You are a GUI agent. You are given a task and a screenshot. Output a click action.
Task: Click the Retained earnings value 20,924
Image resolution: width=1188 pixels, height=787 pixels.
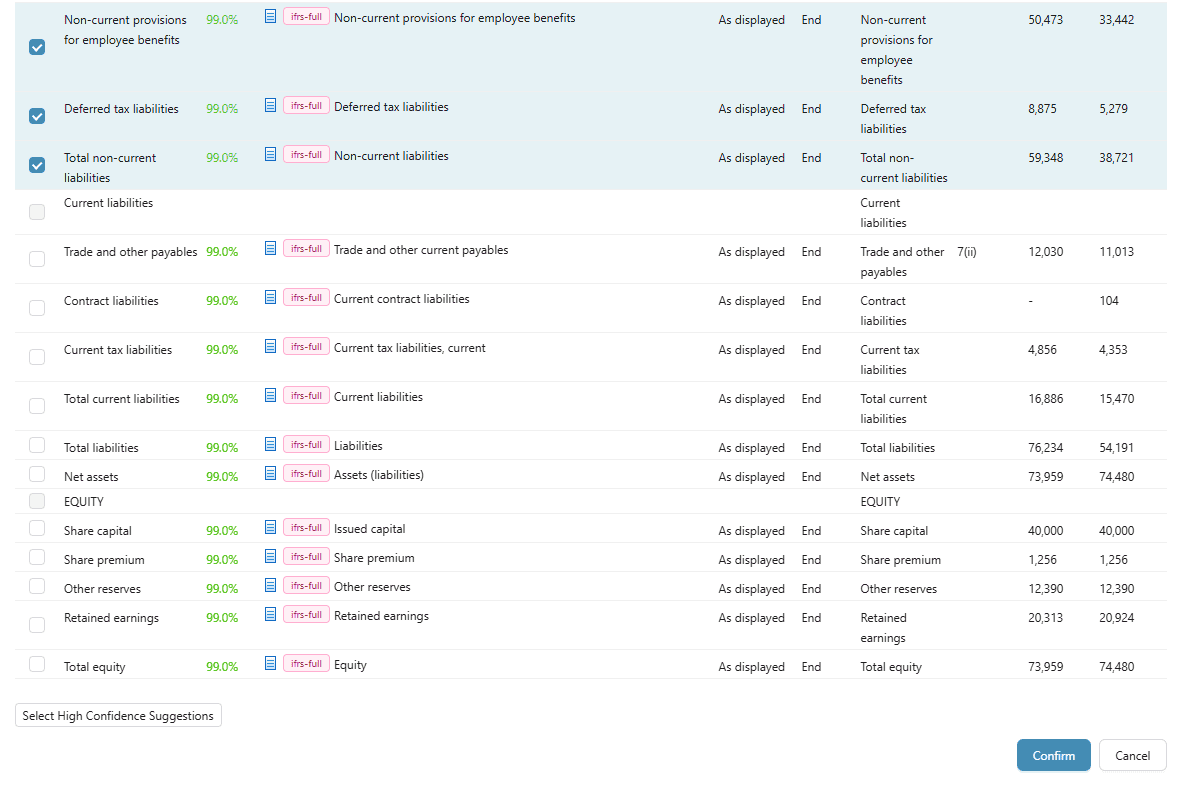pyautogui.click(x=1117, y=617)
